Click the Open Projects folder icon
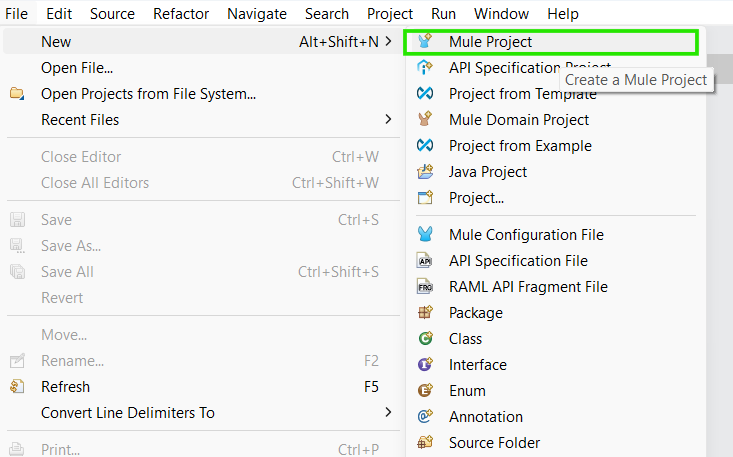Screen dimensions: 733x457 tap(17, 94)
